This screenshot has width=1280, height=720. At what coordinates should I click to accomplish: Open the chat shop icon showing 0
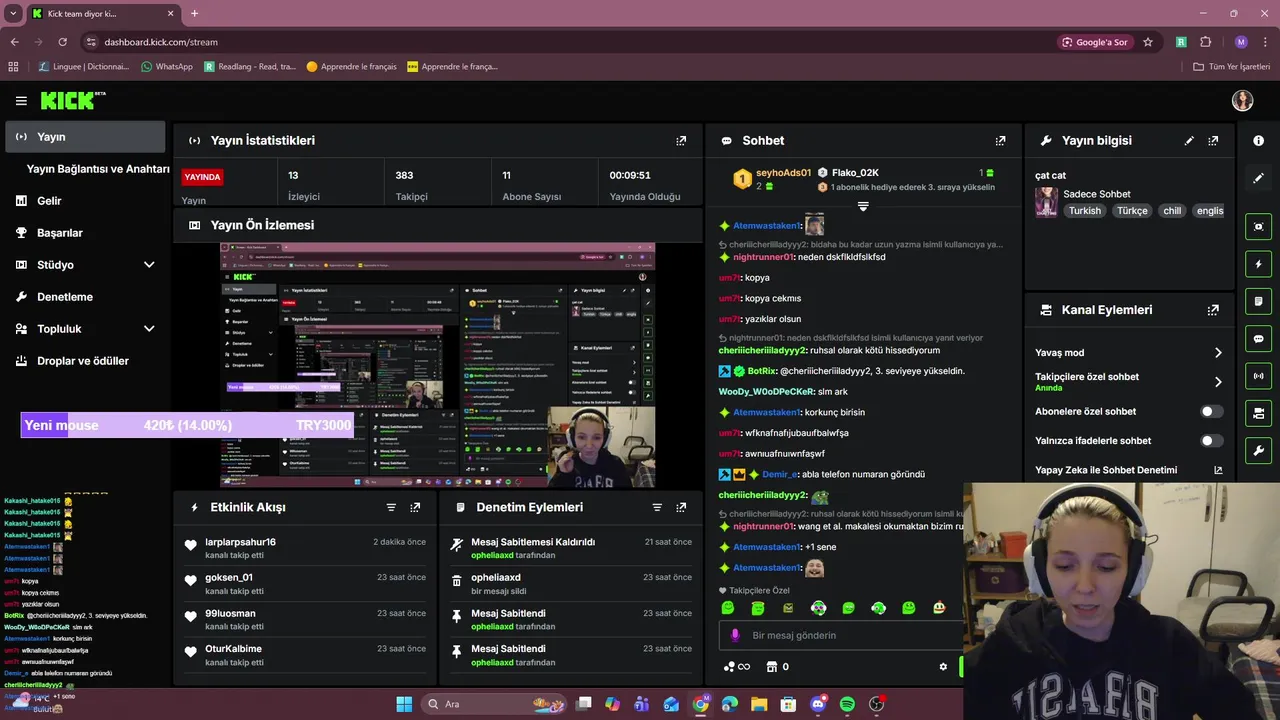[777, 667]
